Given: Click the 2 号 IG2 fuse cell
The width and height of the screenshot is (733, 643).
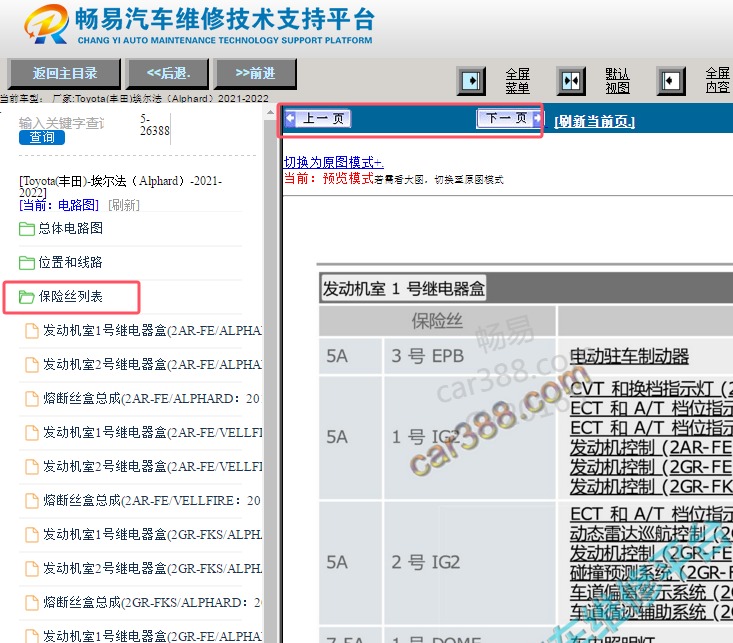Looking at the screenshot, I should pos(469,563).
